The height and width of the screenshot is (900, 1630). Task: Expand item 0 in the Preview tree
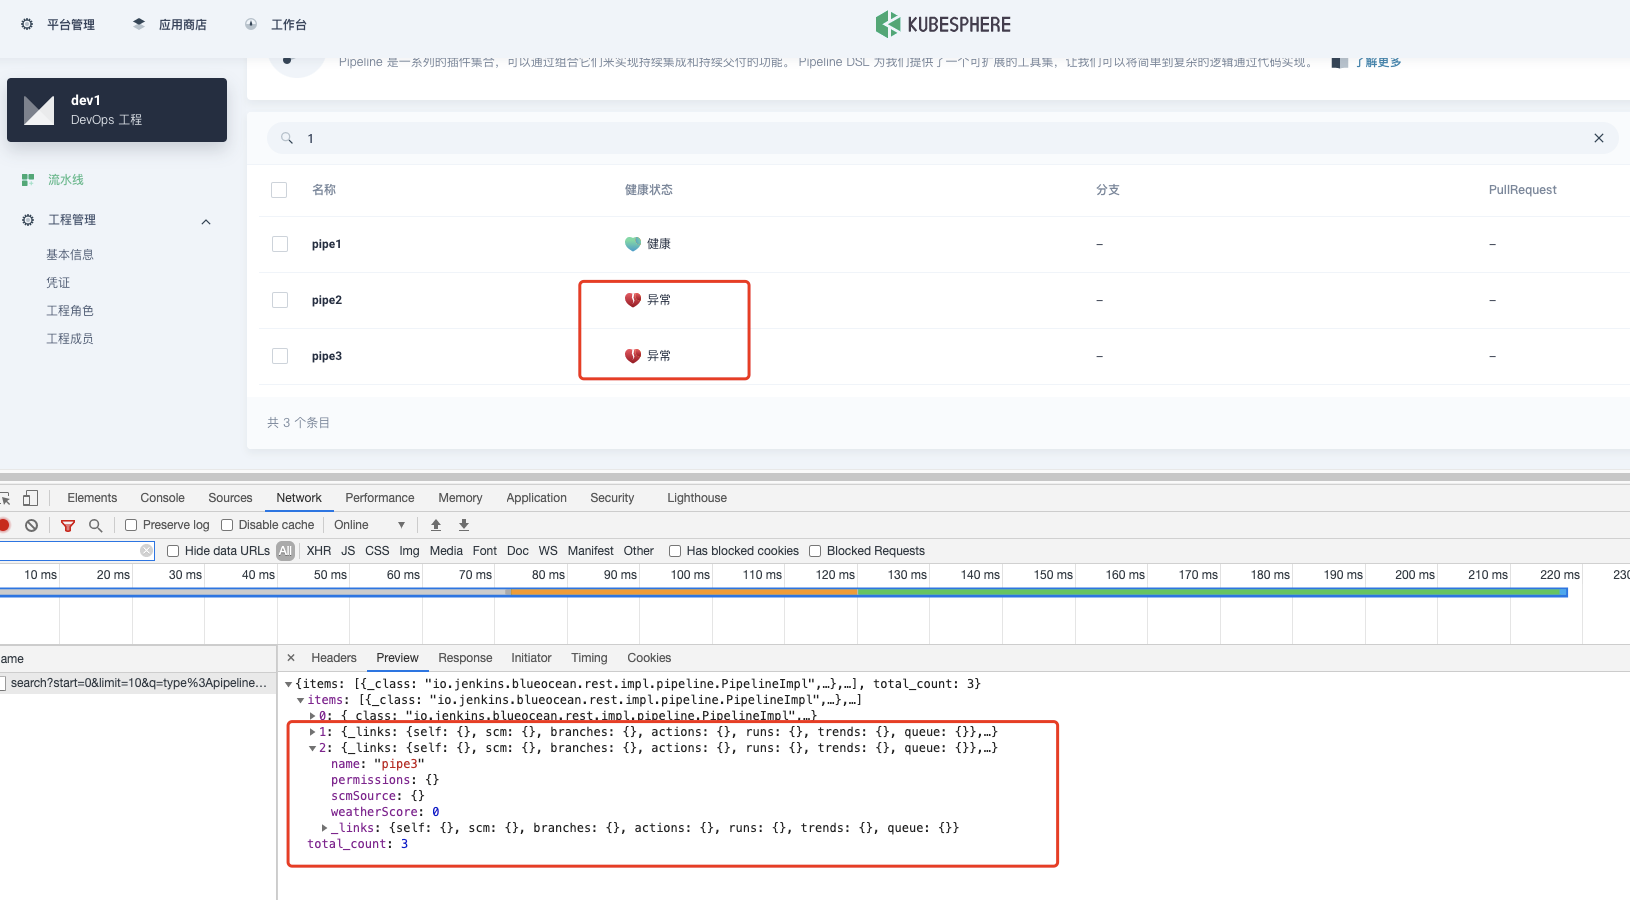(312, 715)
